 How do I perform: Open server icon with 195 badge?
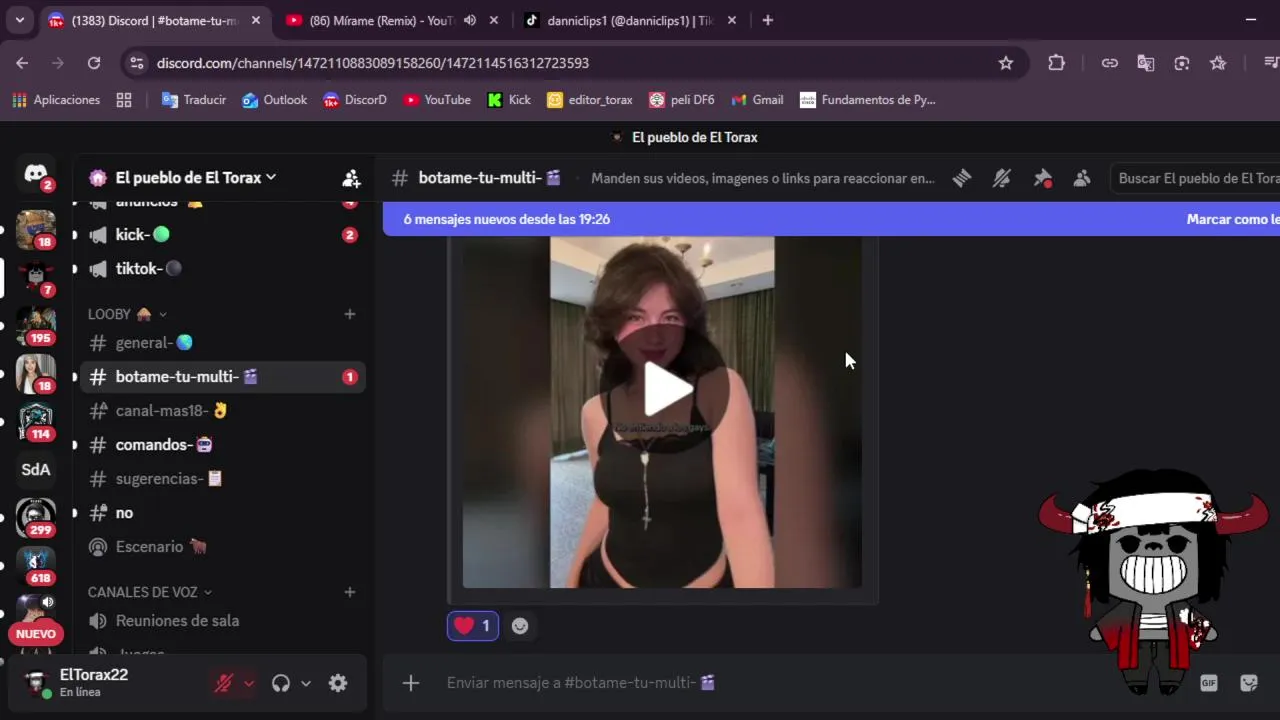tap(36, 325)
